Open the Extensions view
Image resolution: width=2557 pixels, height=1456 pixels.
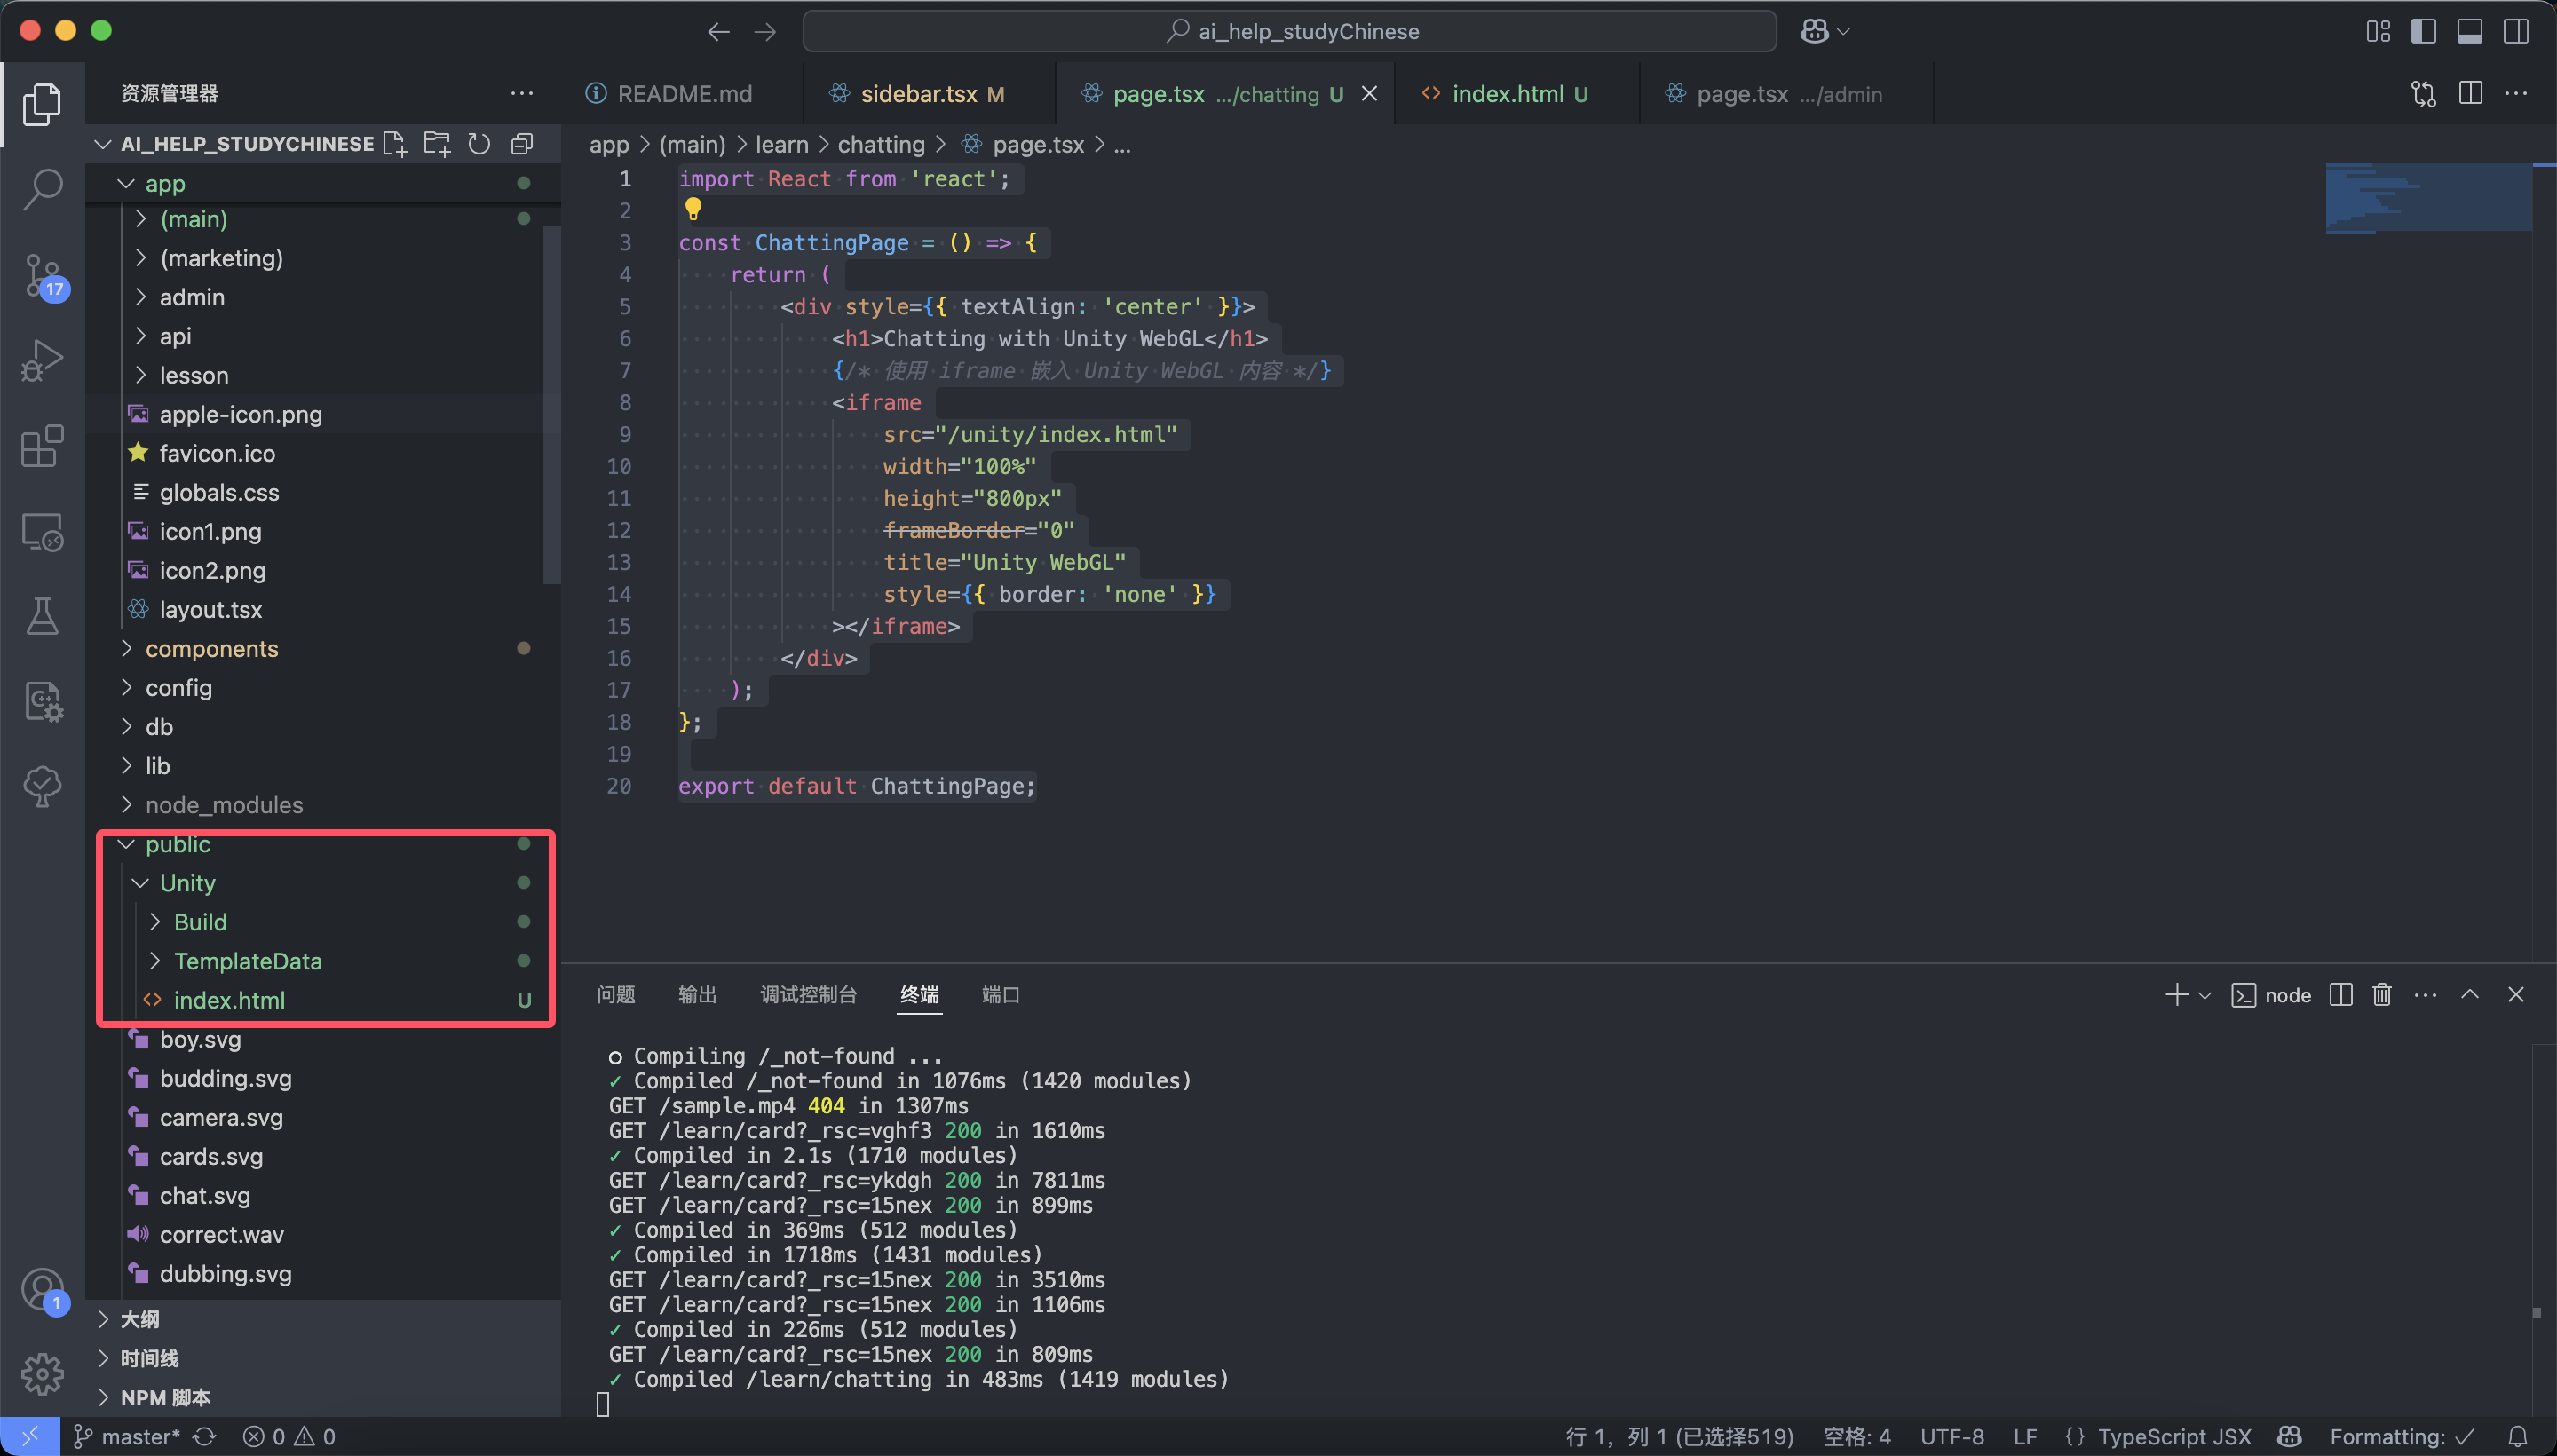43,446
